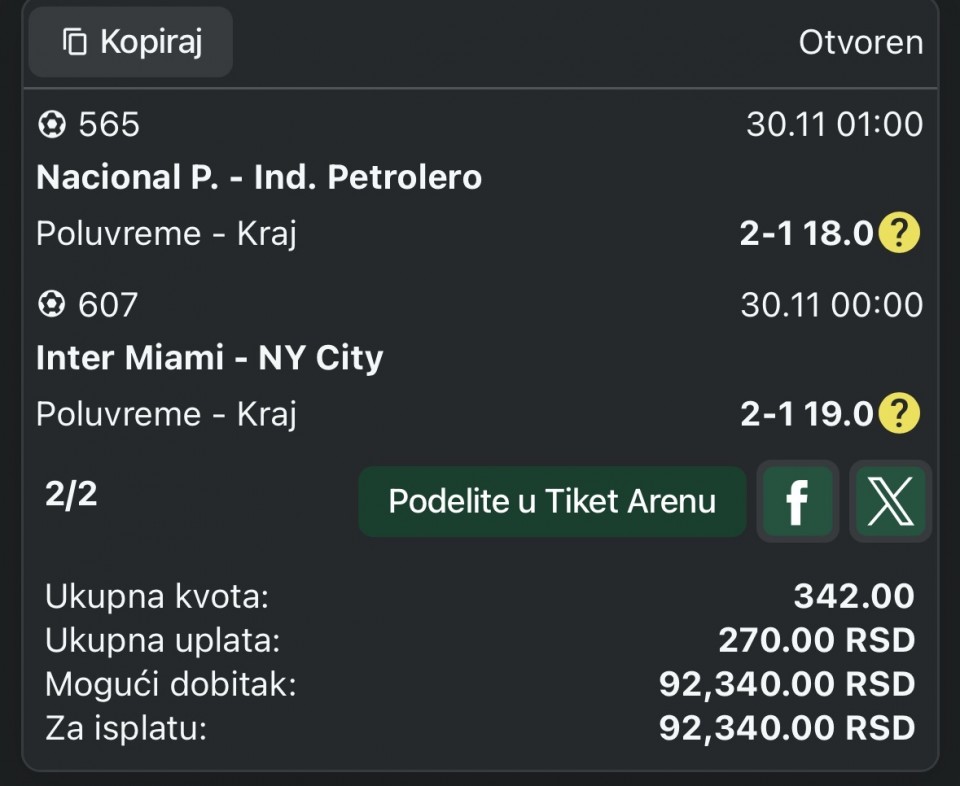Open Nacional P. - Ind. Petrolero match

pos(259,178)
